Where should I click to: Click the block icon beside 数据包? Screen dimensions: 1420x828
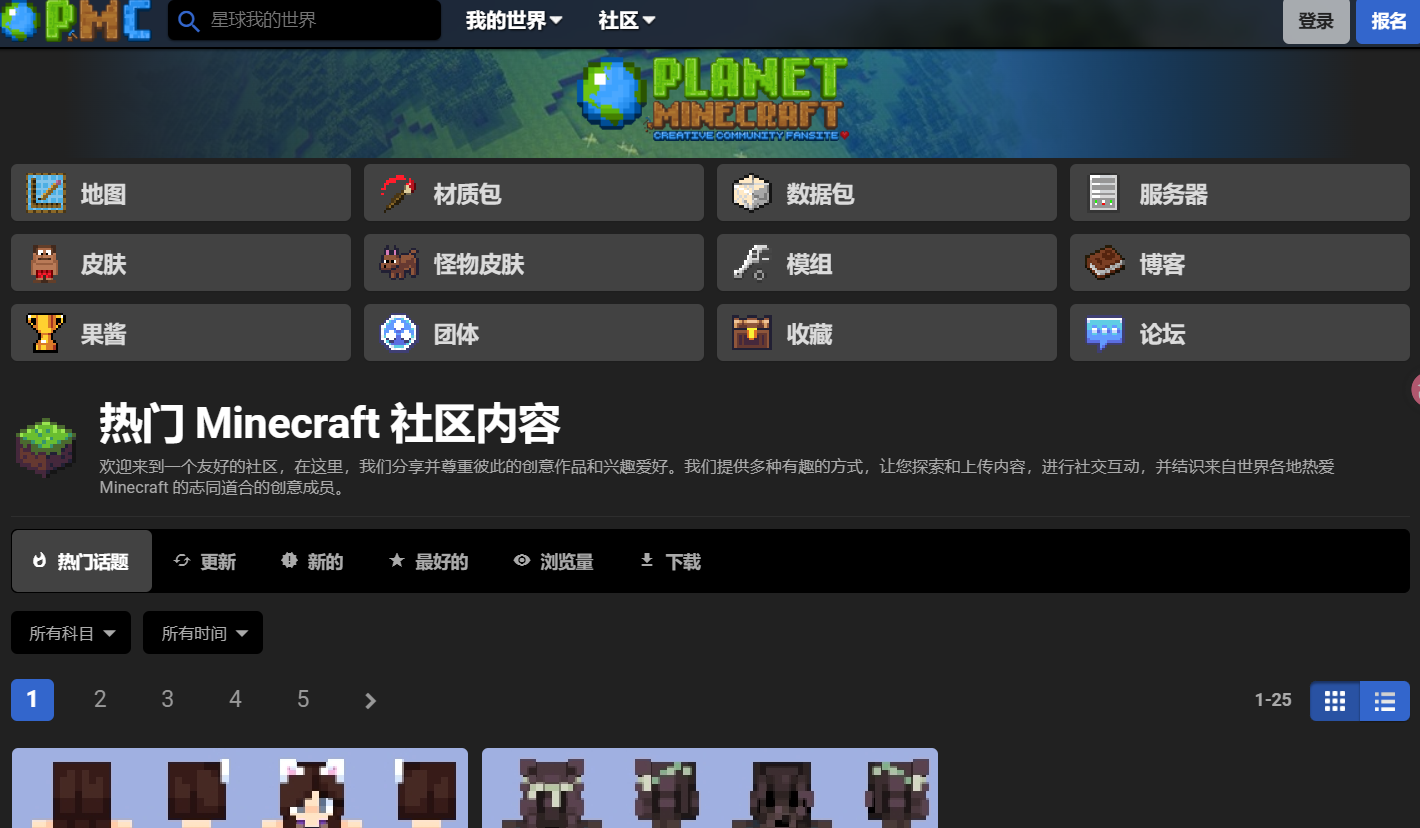click(751, 193)
